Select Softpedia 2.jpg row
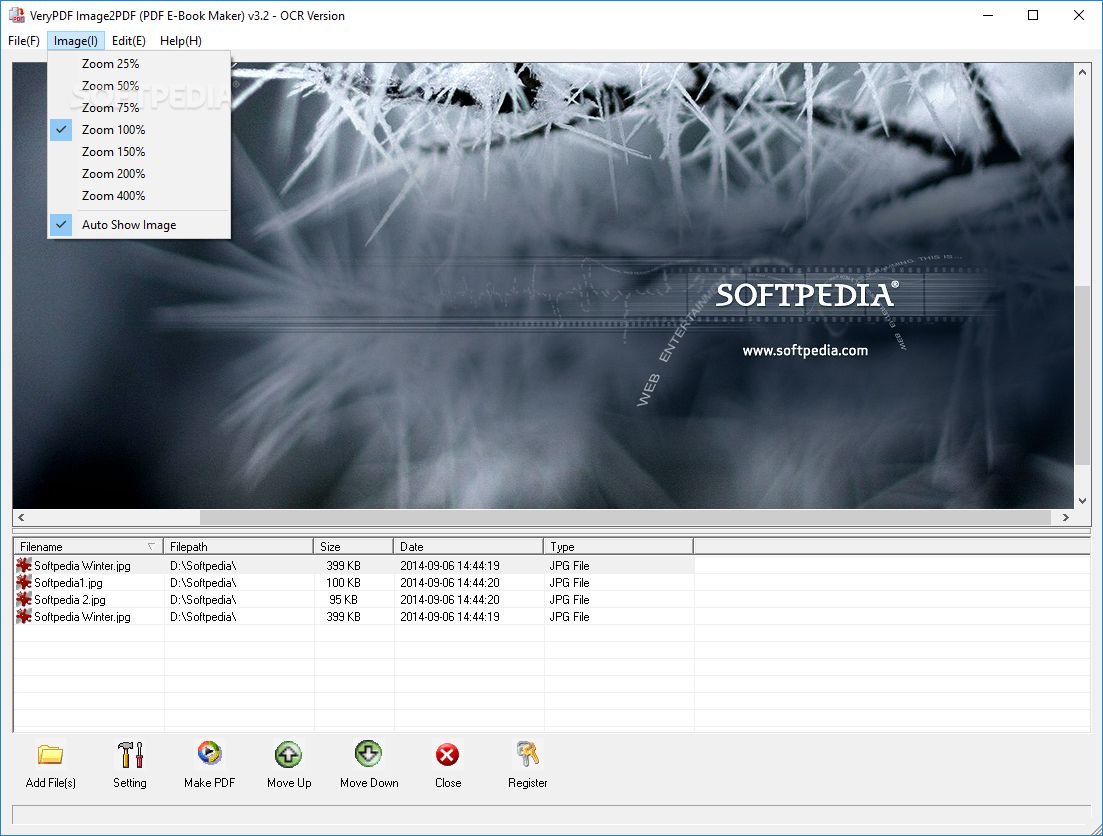1103x836 pixels. 354,600
